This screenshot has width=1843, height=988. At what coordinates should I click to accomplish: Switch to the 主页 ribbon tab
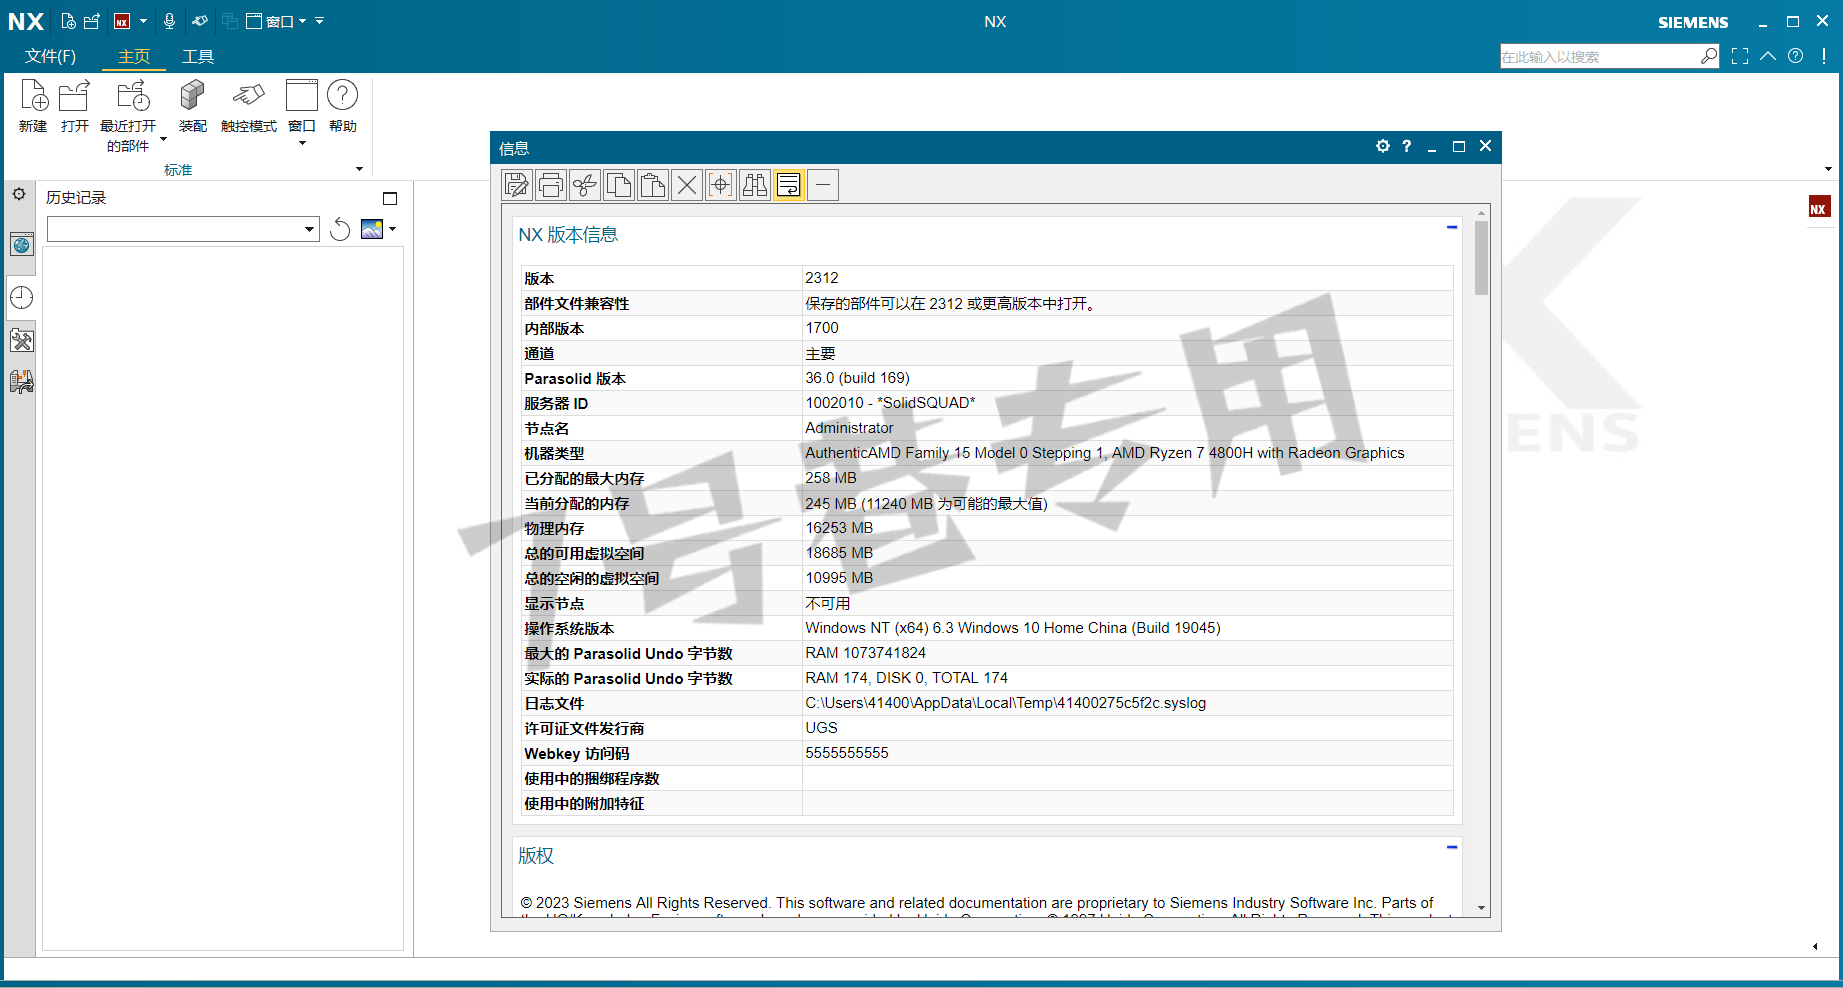(x=134, y=56)
